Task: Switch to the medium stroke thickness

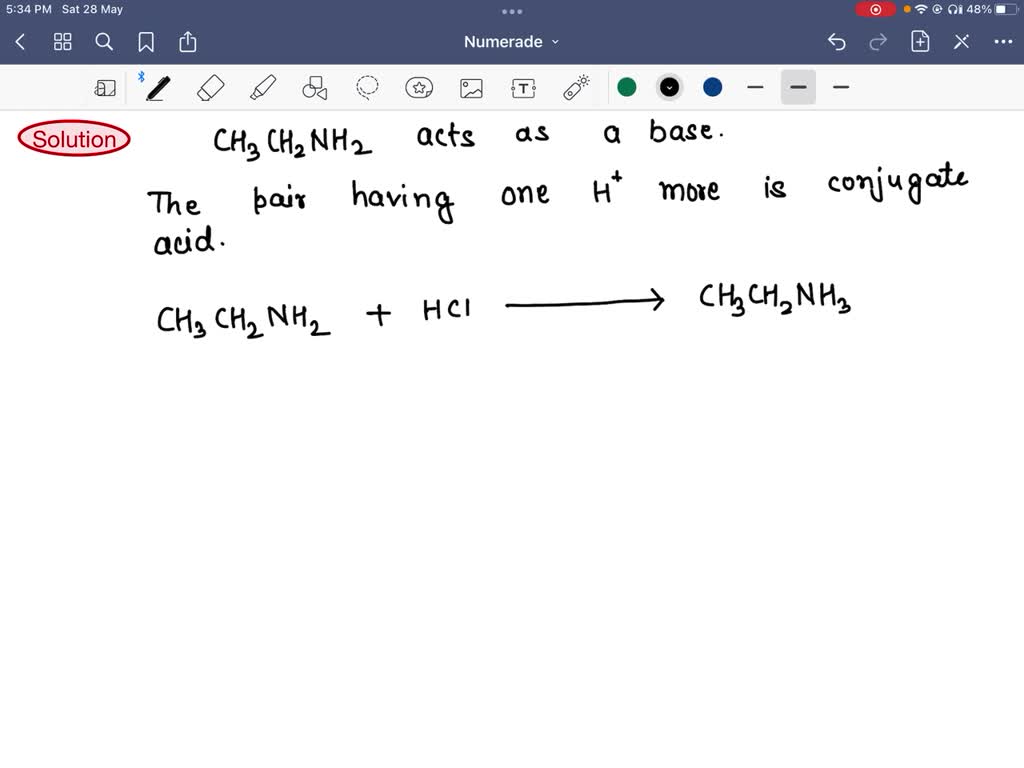Action: coord(798,87)
